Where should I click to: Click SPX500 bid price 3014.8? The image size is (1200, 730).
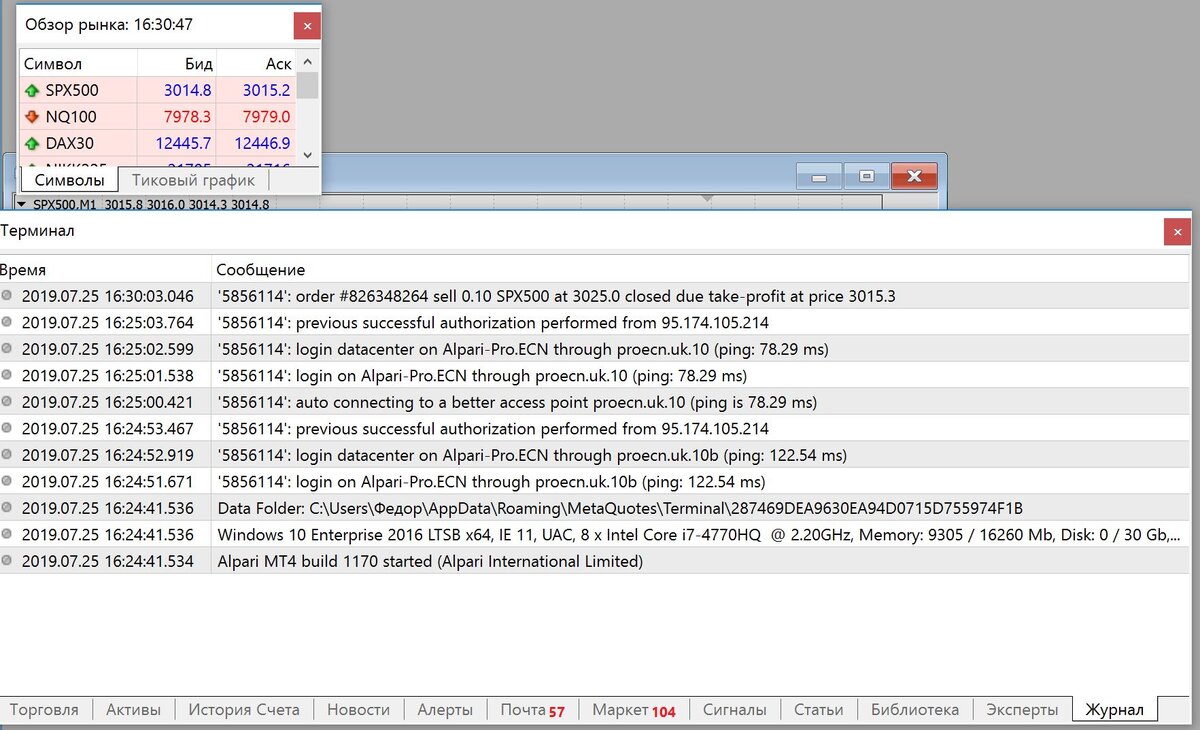[188, 90]
